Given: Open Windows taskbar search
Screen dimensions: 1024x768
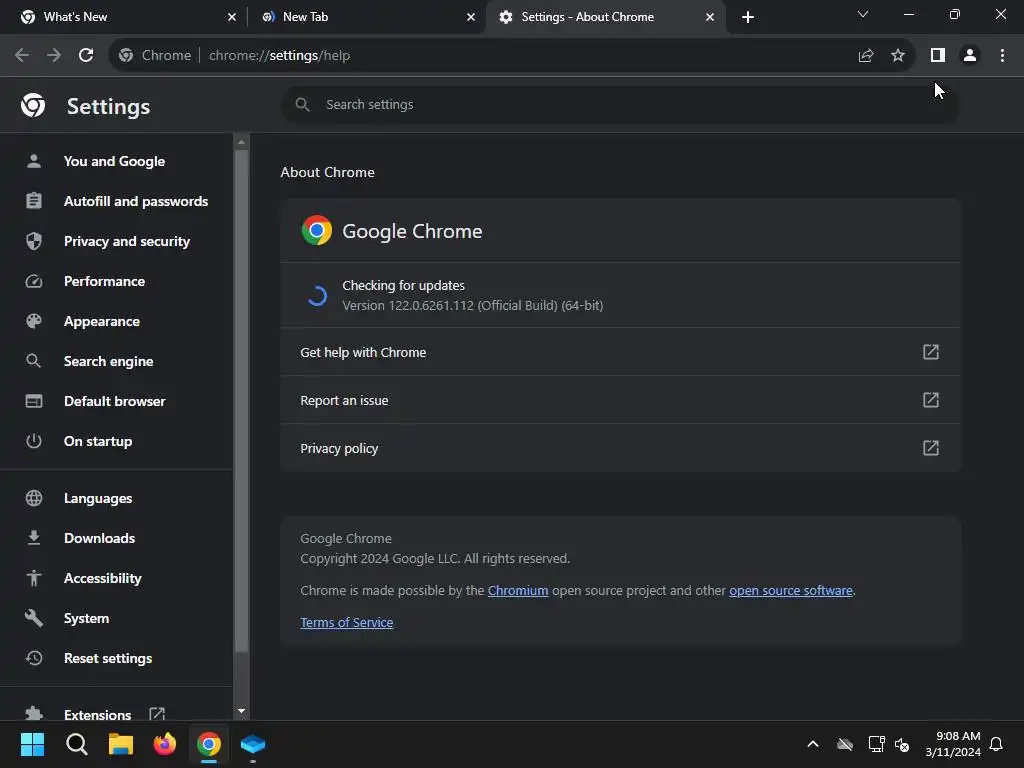Looking at the screenshot, I should (x=76, y=744).
